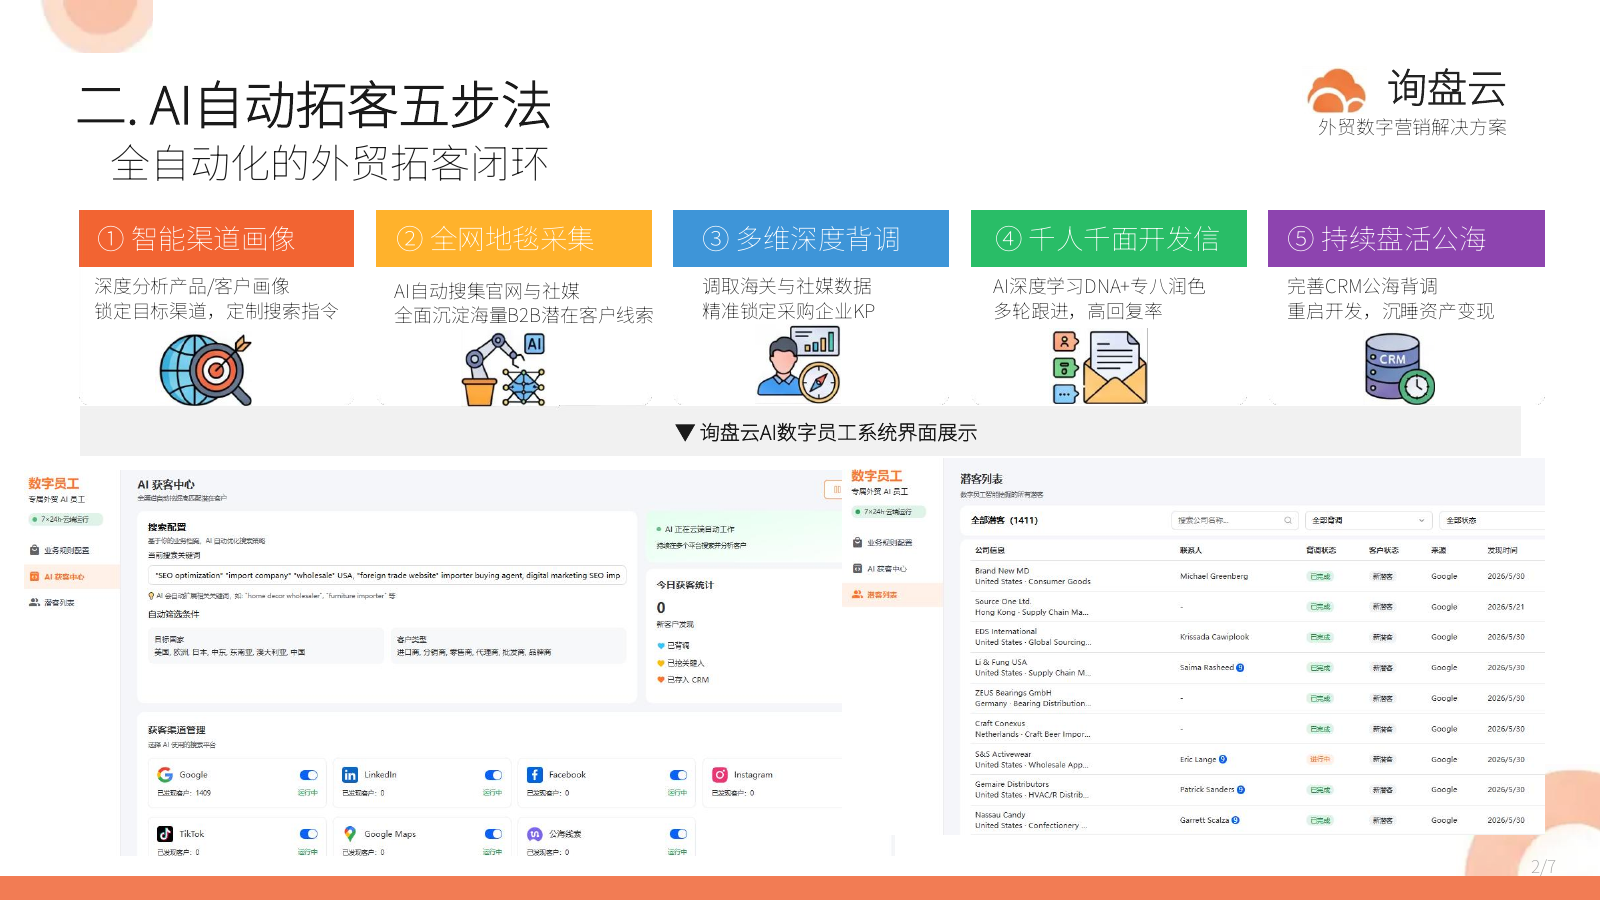Click the 客户类型 filter condition box
The image size is (1600, 900).
click(x=508, y=646)
